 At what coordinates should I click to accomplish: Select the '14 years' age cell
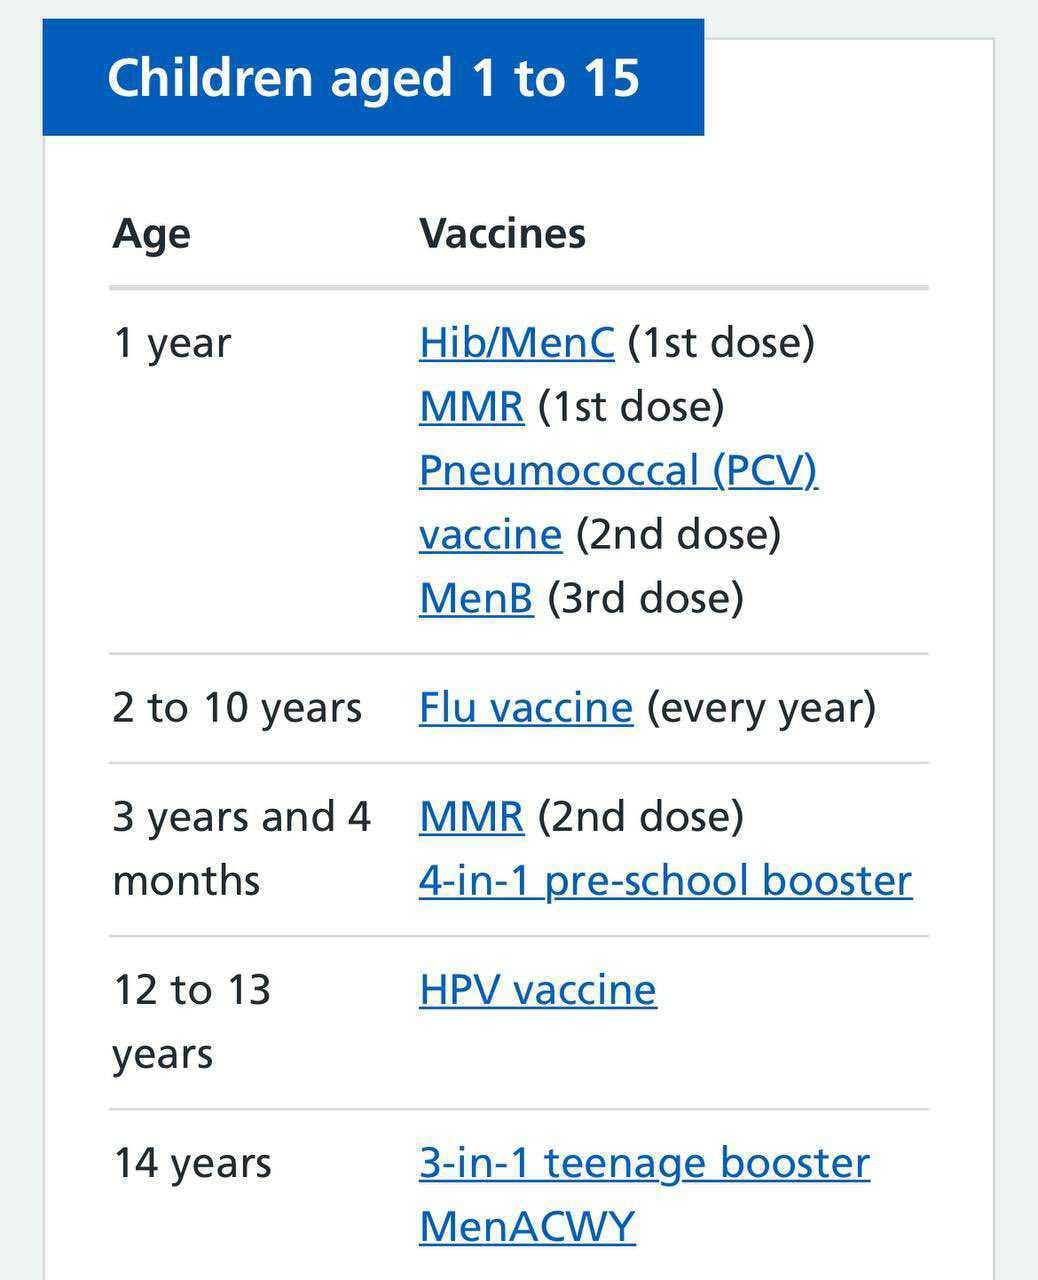(192, 1164)
